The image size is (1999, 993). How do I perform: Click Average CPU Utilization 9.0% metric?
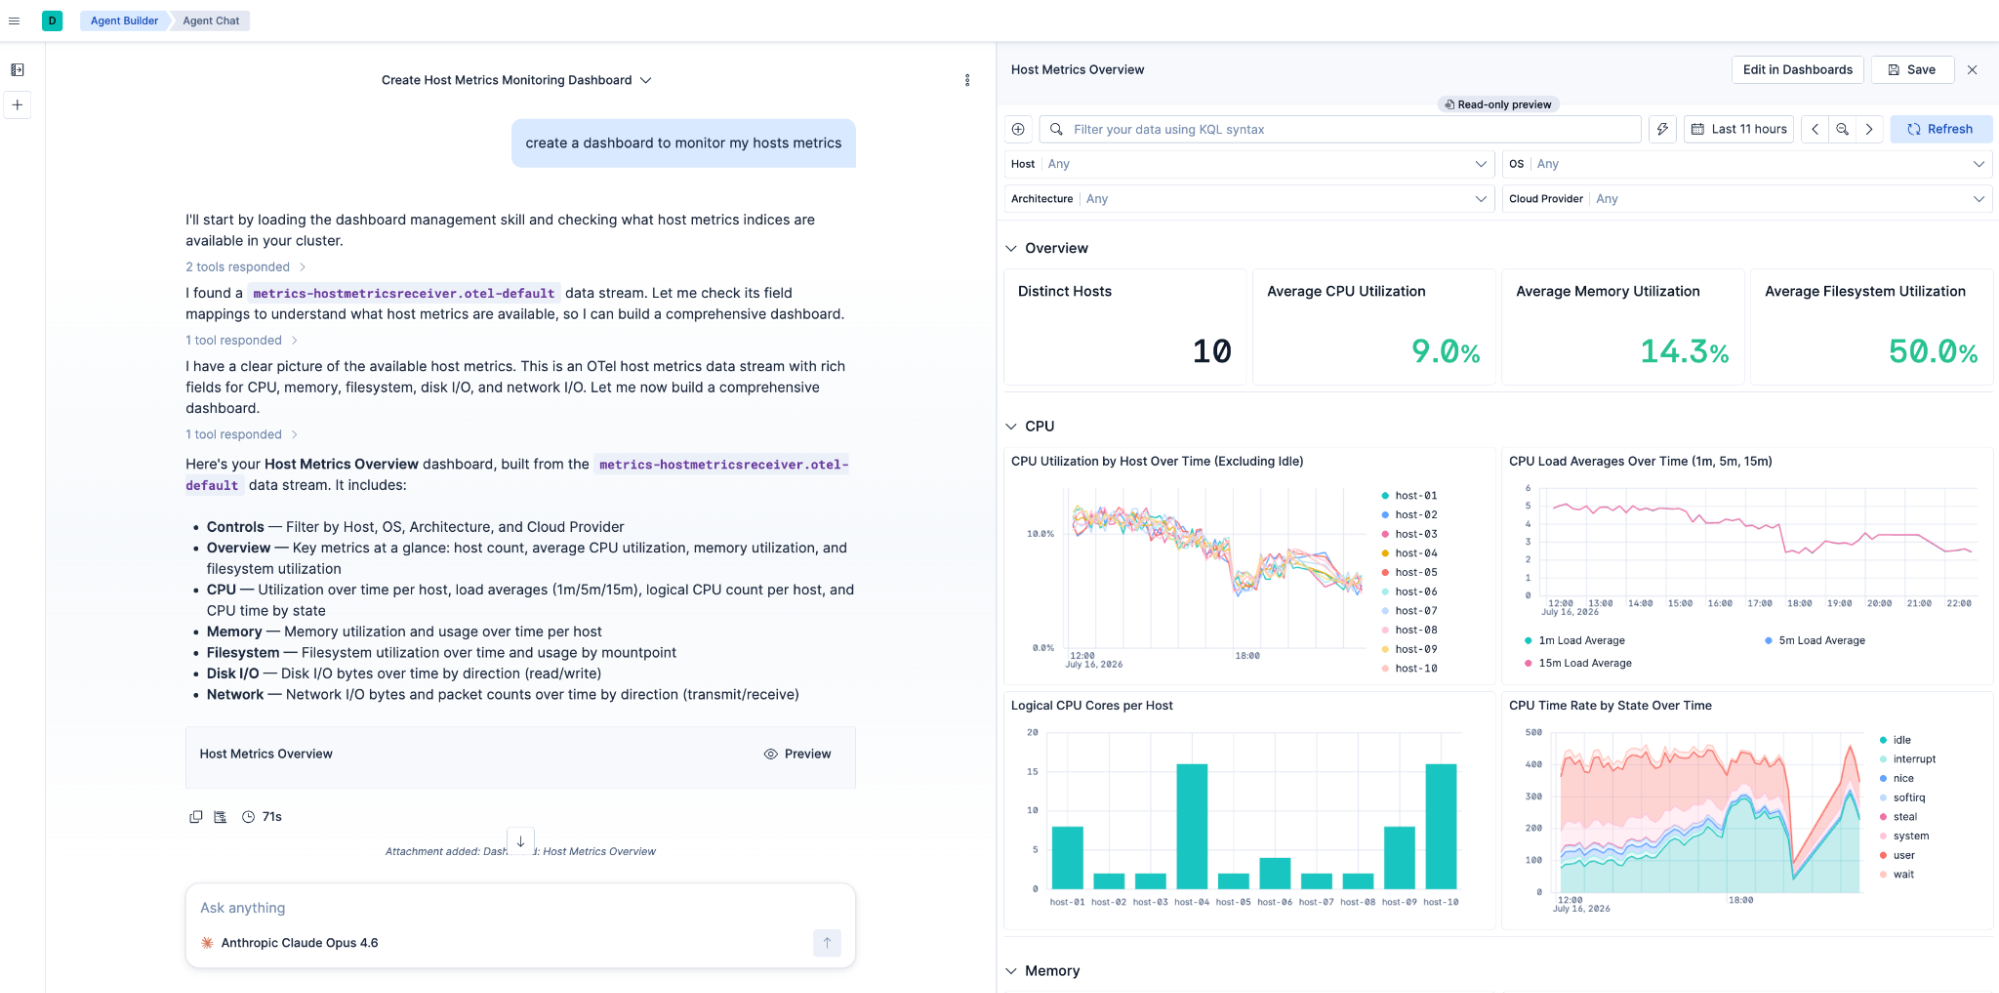point(1445,352)
